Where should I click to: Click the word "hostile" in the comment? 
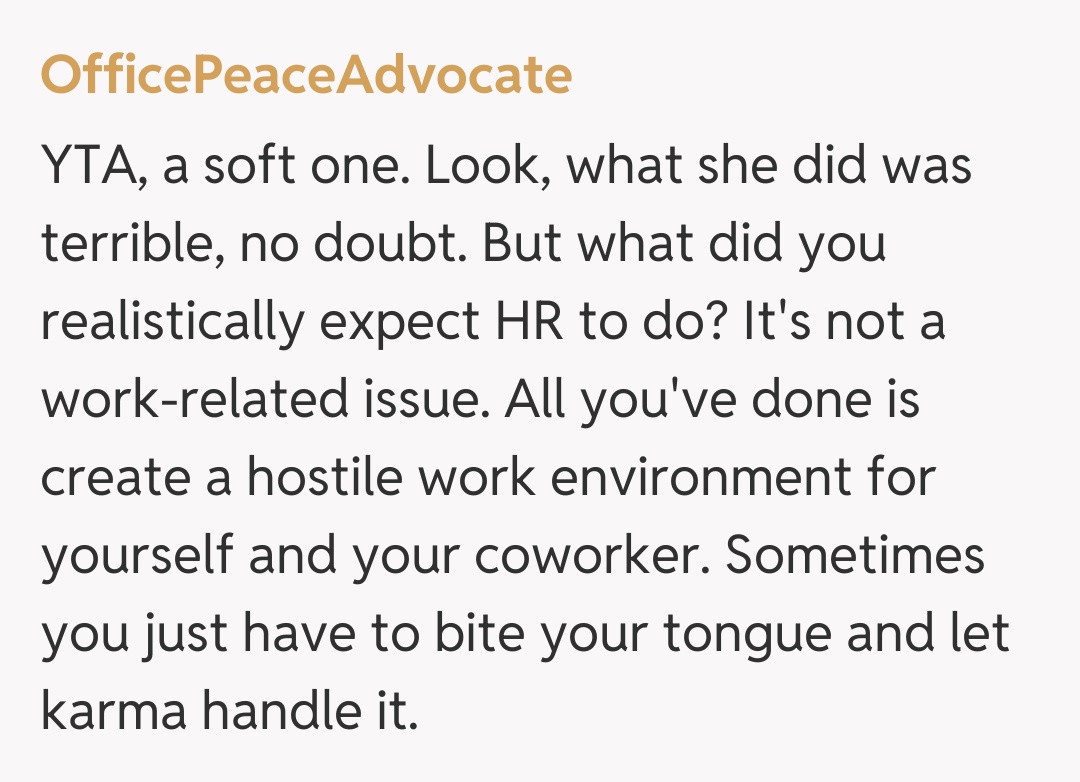(x=325, y=478)
